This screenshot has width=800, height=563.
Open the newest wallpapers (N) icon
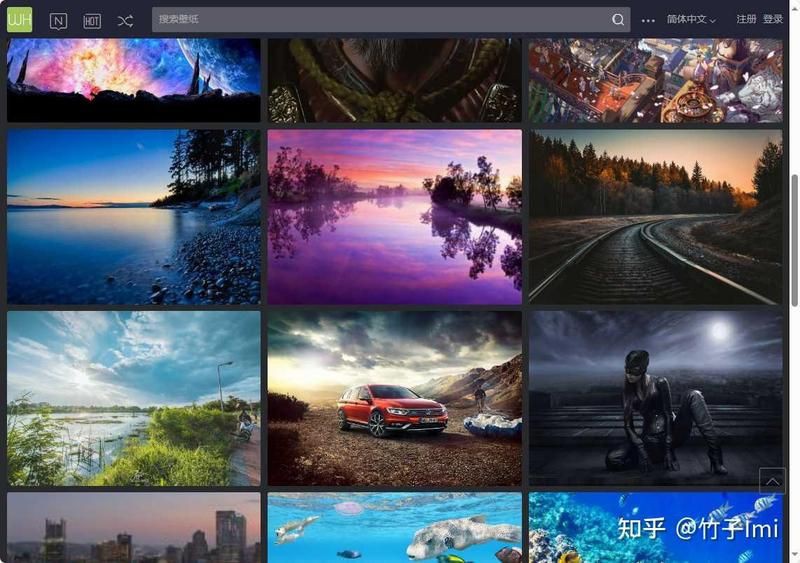tap(58, 21)
